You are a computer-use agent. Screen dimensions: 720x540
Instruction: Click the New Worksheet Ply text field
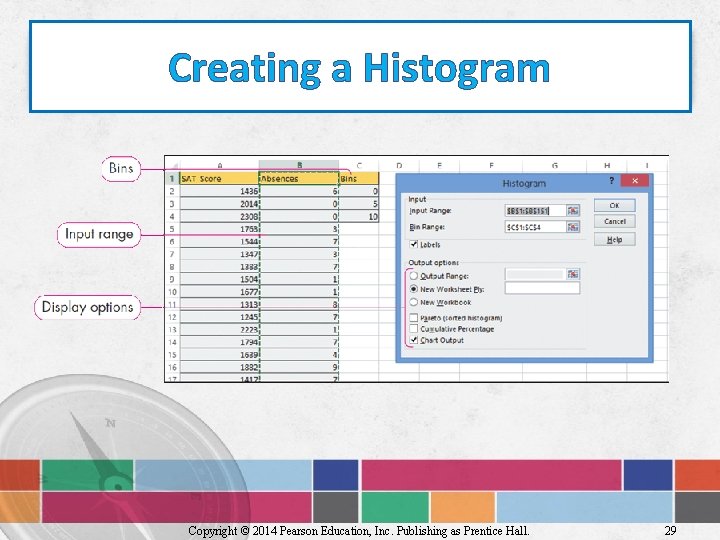click(x=542, y=288)
